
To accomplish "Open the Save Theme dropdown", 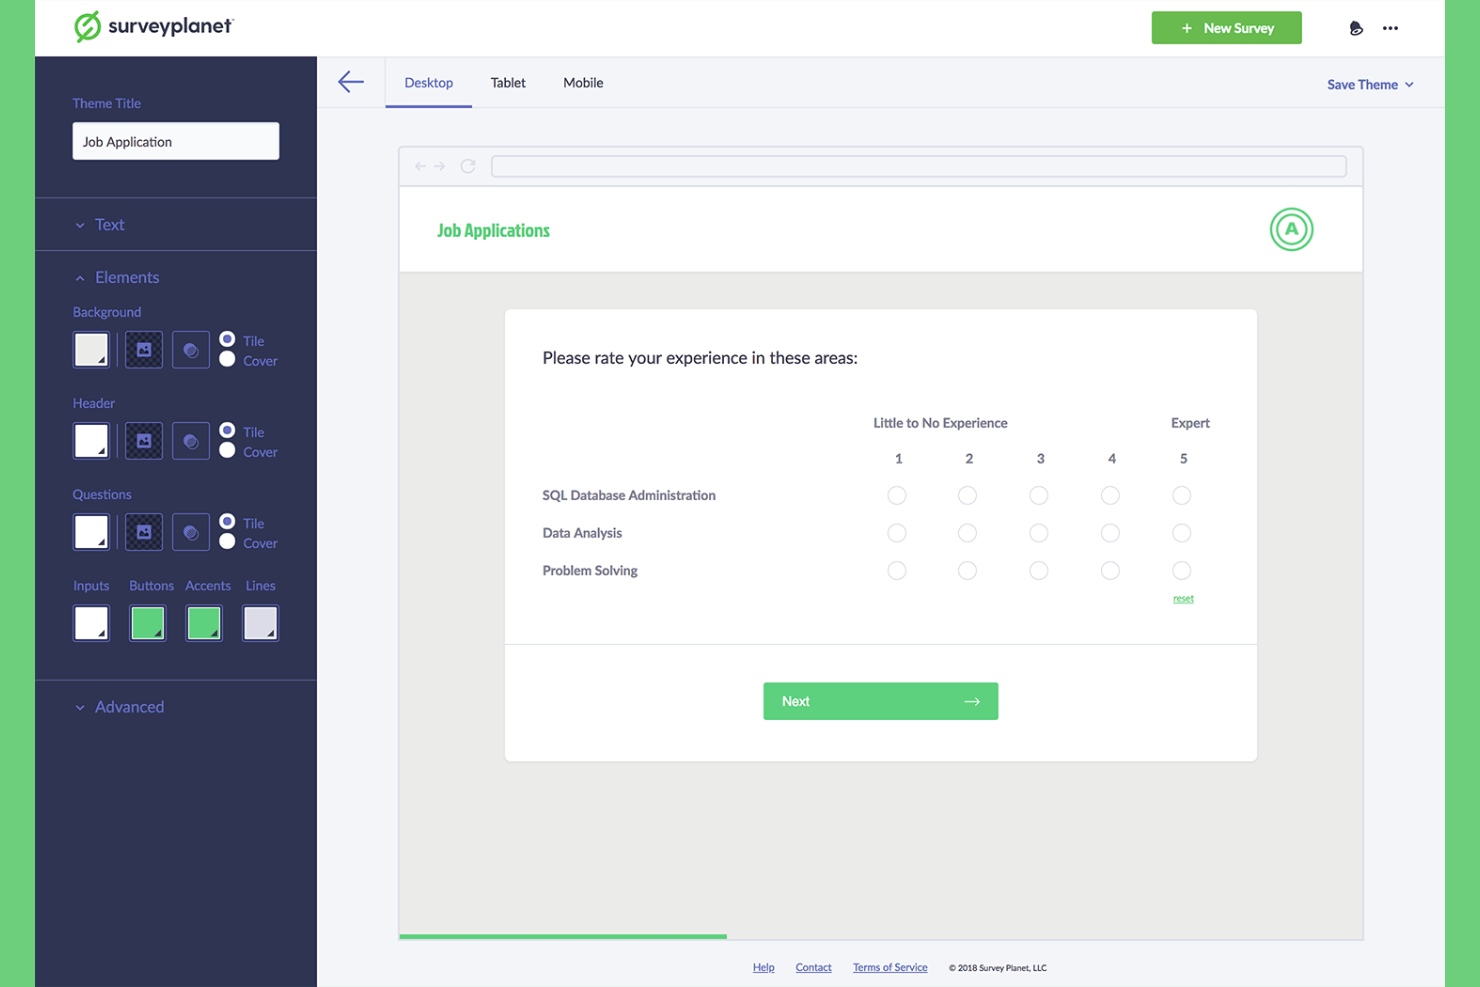I will click(1369, 84).
